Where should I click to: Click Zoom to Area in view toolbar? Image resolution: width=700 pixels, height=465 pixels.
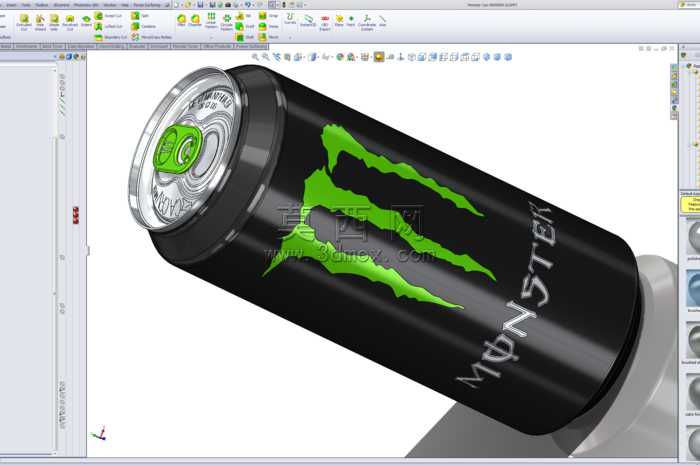tap(266, 57)
